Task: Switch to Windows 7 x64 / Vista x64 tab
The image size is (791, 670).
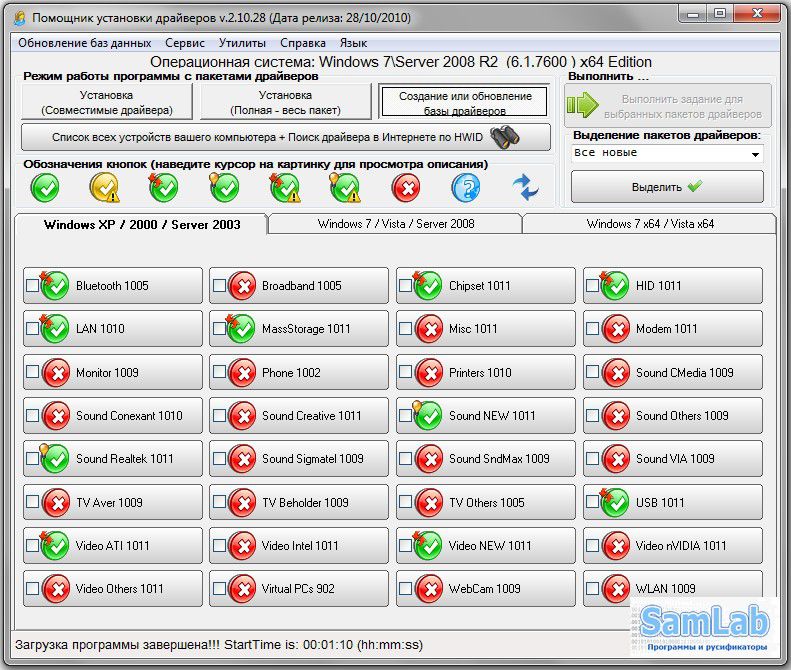Action: (x=649, y=224)
